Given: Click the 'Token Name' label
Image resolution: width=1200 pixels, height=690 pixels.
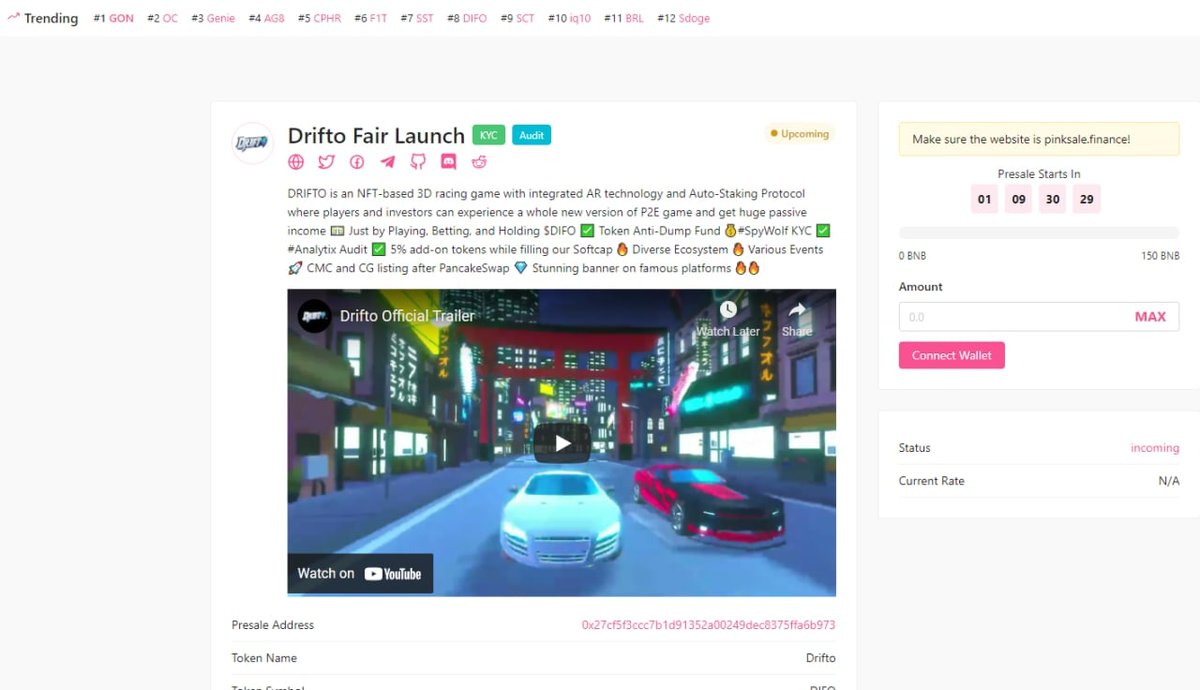Looking at the screenshot, I should coord(265,658).
